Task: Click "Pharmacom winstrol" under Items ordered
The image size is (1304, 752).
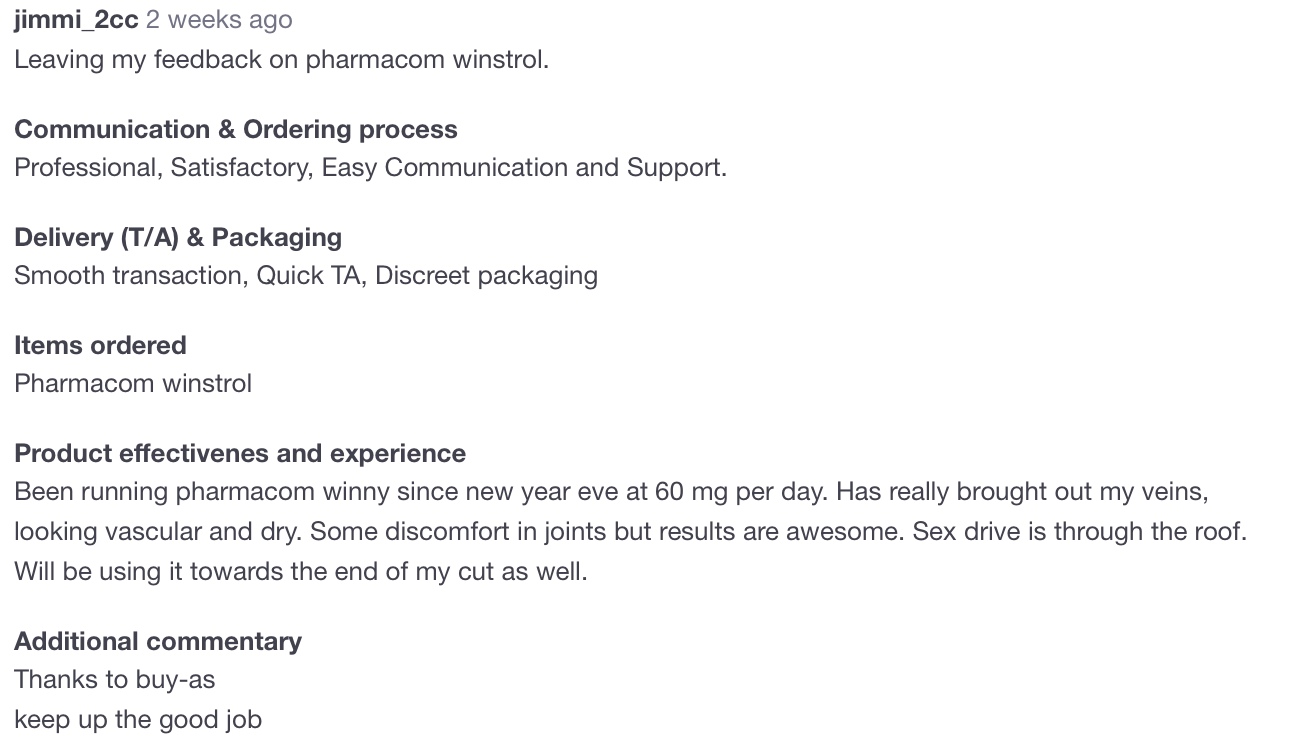Action: [x=133, y=384]
